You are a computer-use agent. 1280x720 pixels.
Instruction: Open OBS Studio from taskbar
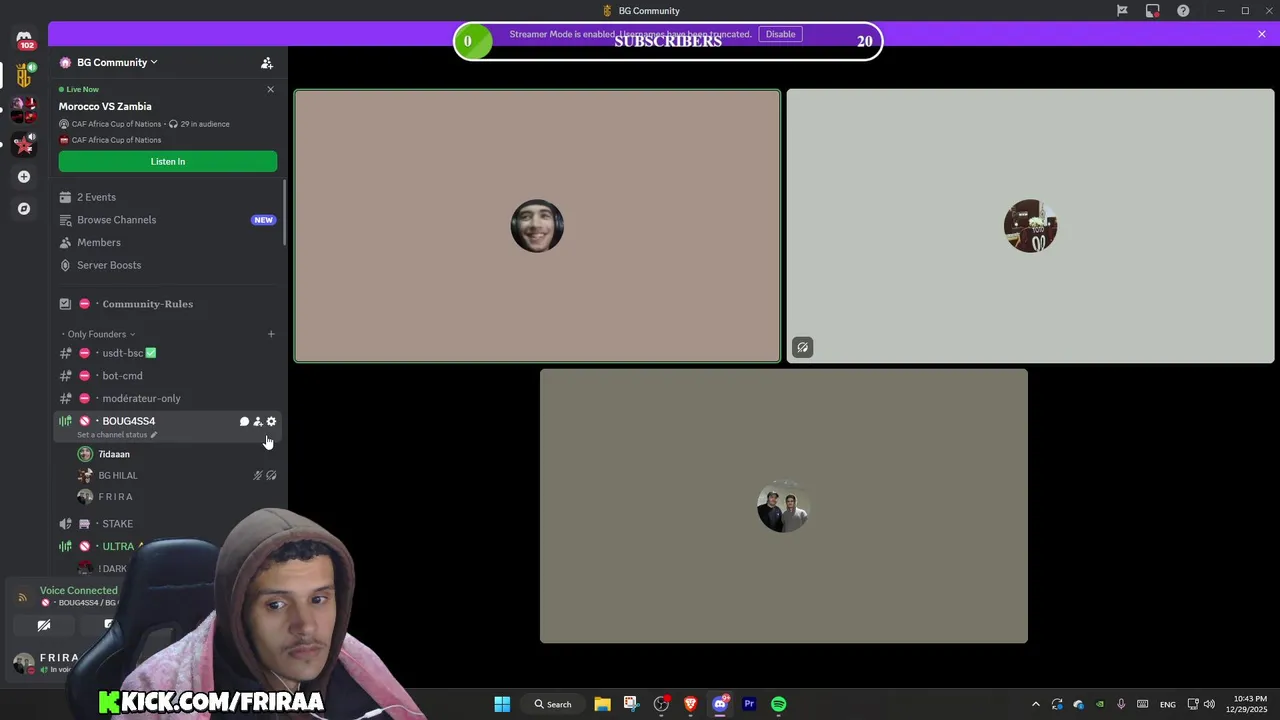point(661,704)
